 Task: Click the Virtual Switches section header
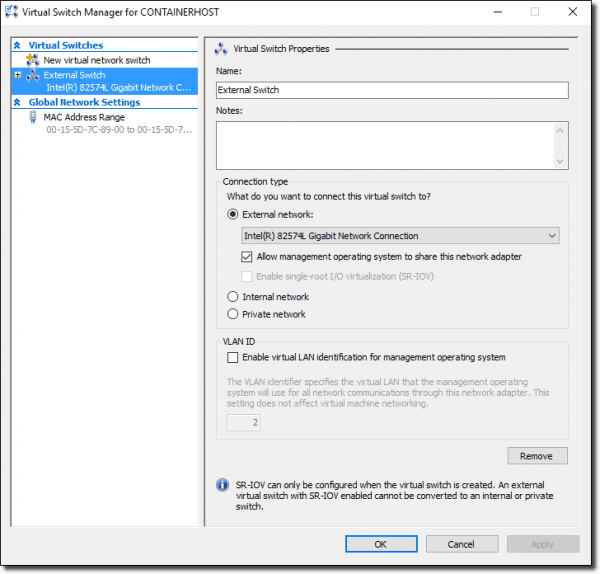(x=66, y=46)
